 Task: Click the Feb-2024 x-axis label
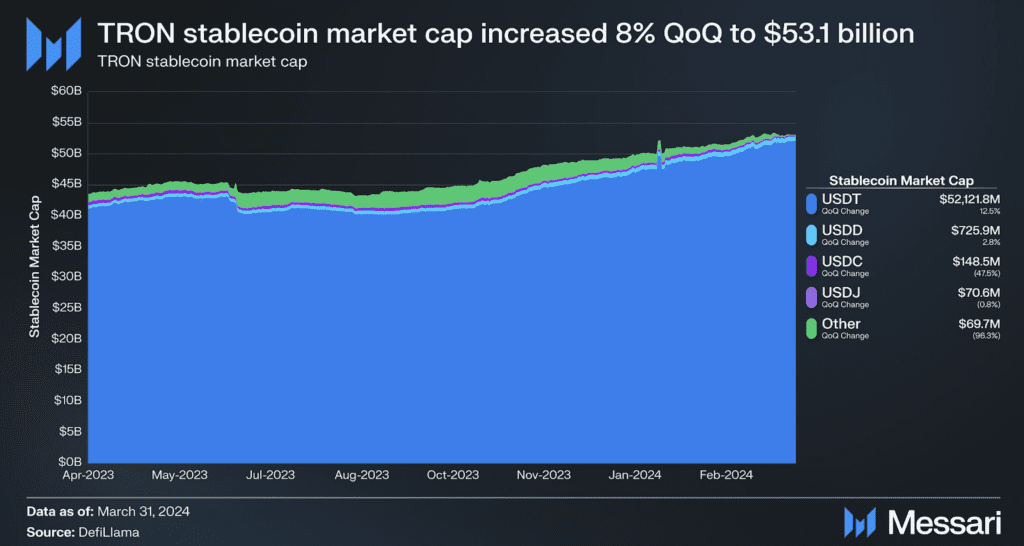(726, 476)
